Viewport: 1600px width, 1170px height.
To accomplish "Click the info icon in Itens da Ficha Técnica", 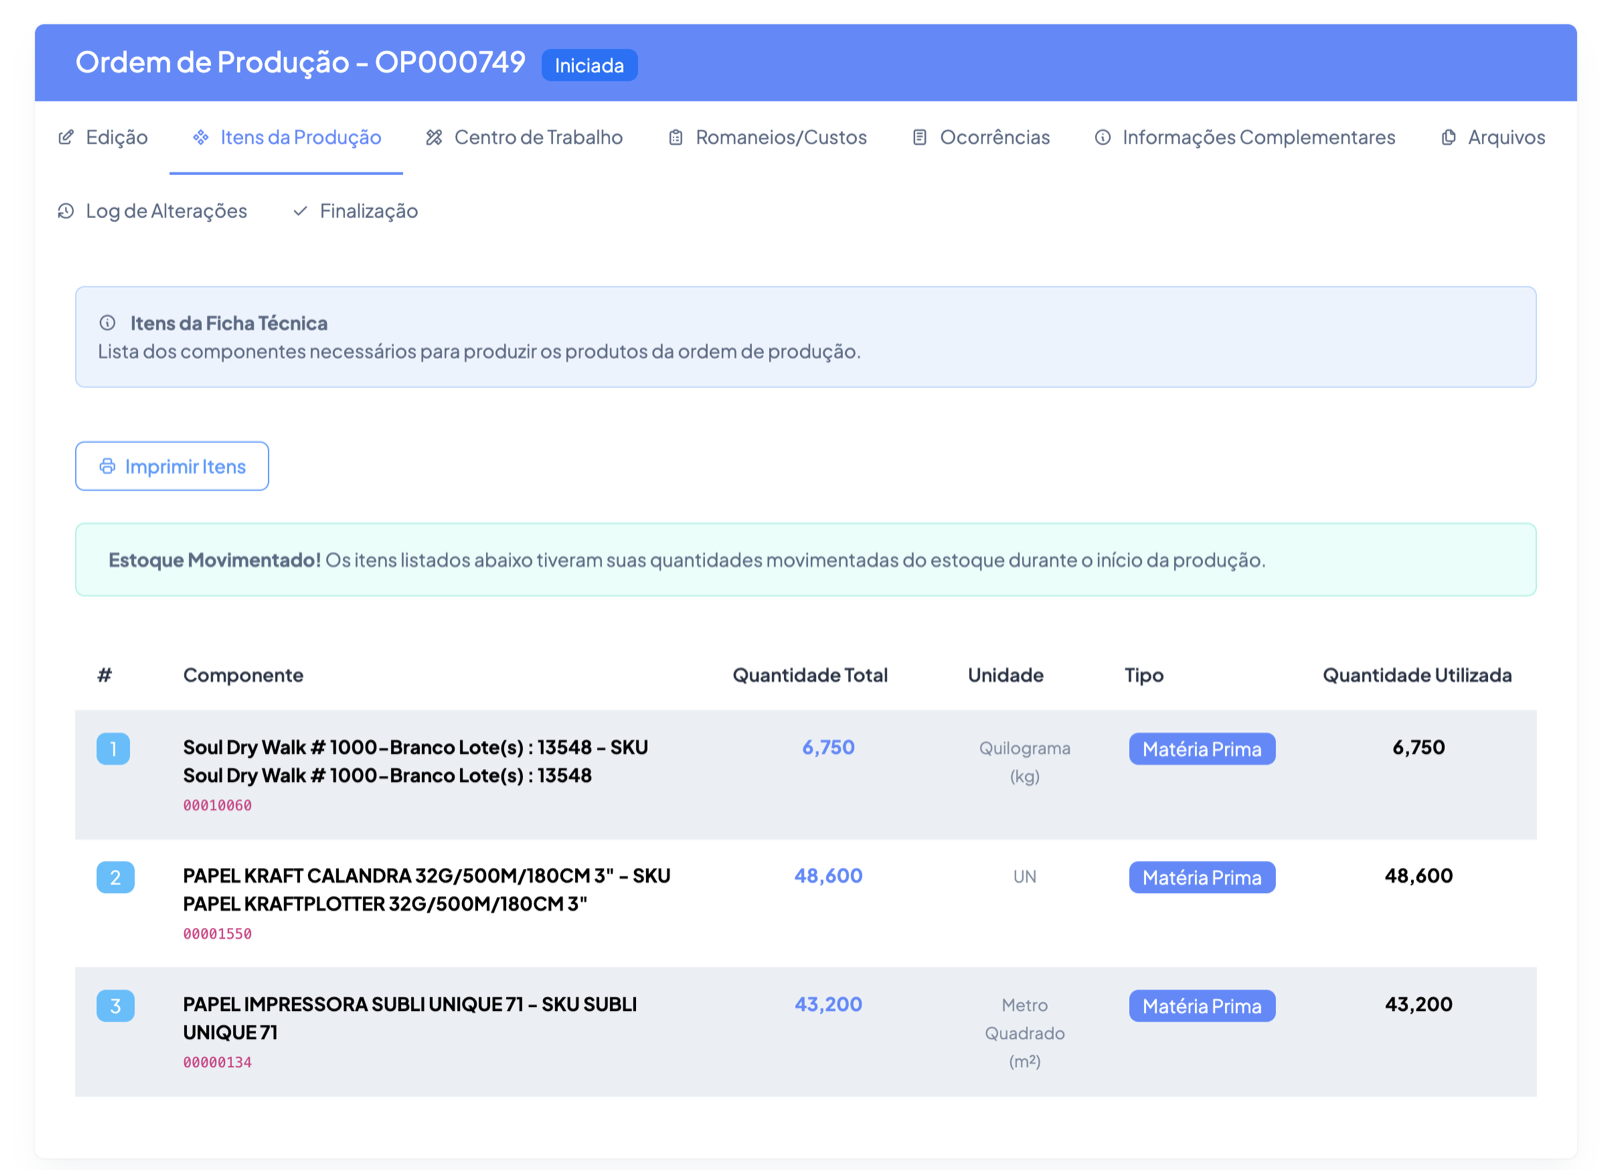I will [107, 323].
